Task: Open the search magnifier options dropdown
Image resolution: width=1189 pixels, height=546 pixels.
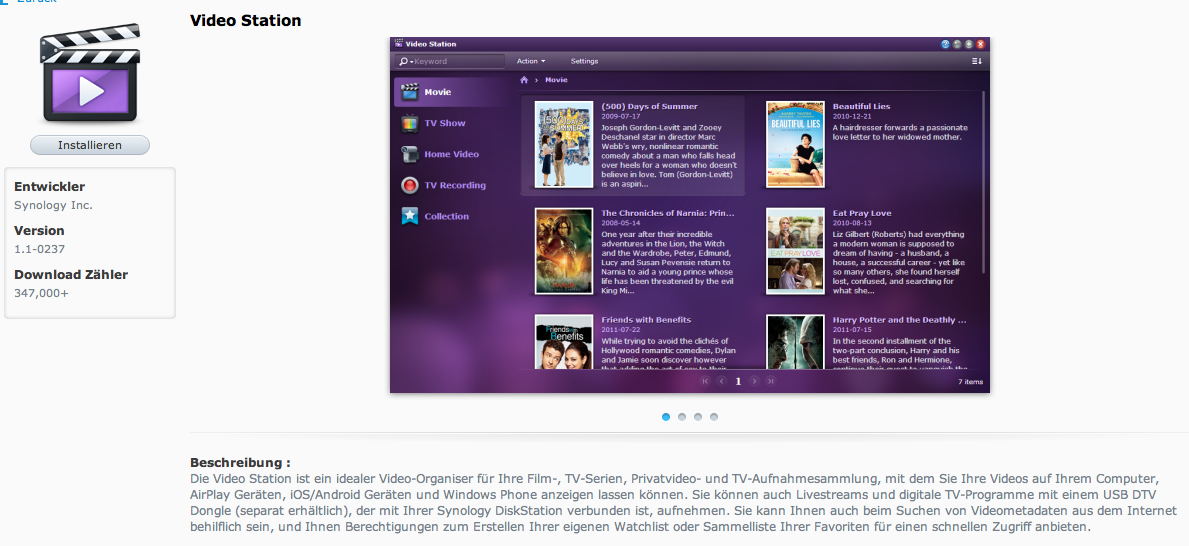Action: pos(406,61)
